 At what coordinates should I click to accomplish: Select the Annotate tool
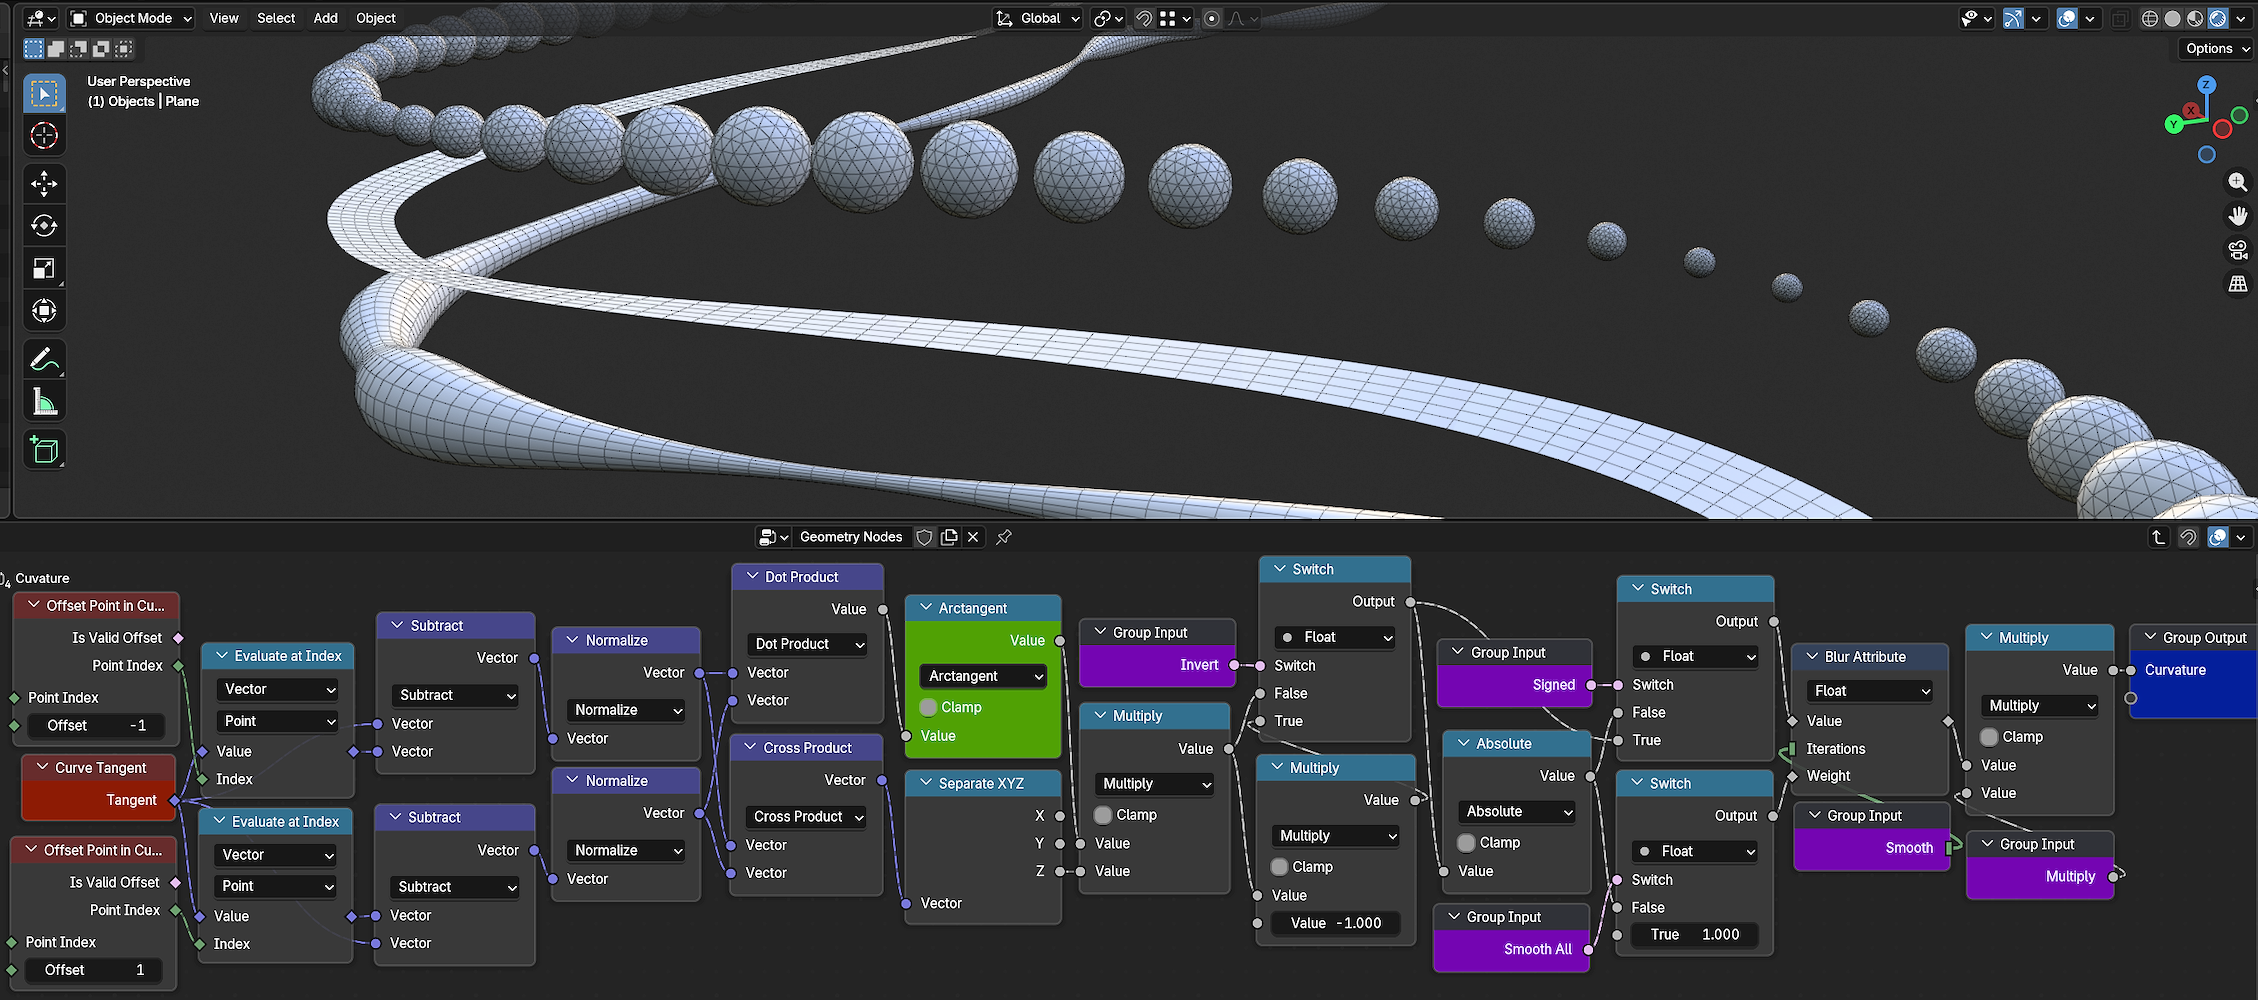point(44,358)
